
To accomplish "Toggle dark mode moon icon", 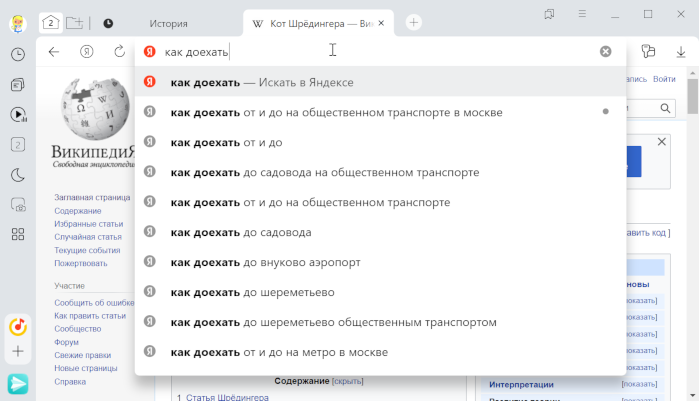I will pyautogui.click(x=18, y=175).
